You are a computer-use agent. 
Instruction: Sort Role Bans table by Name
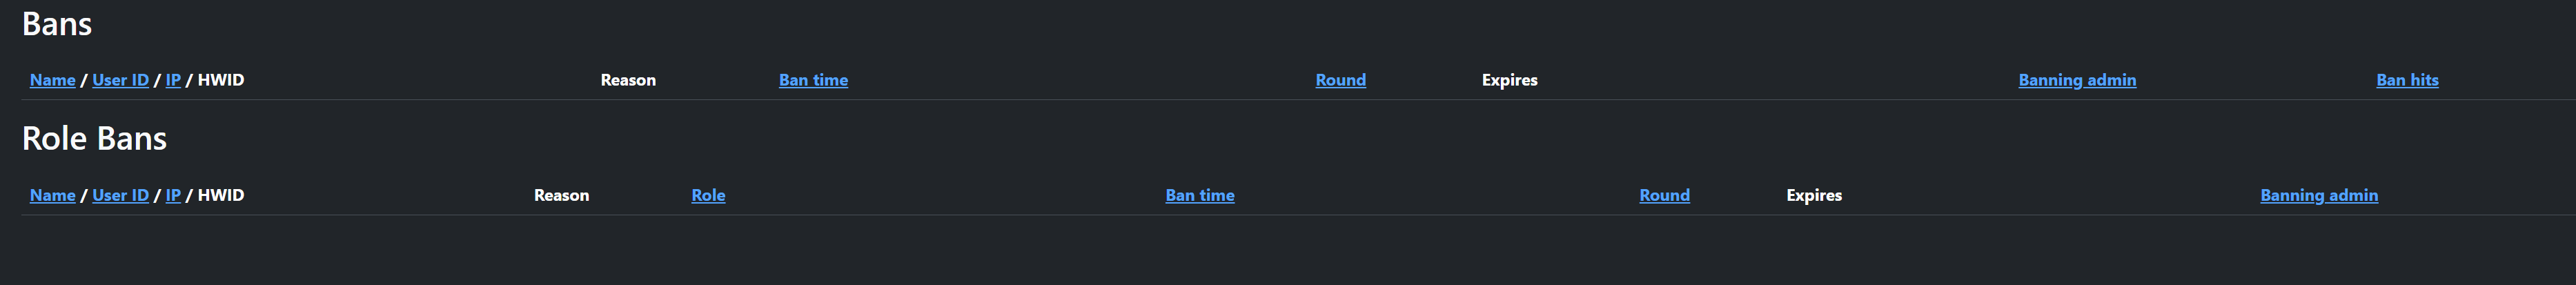pos(52,195)
